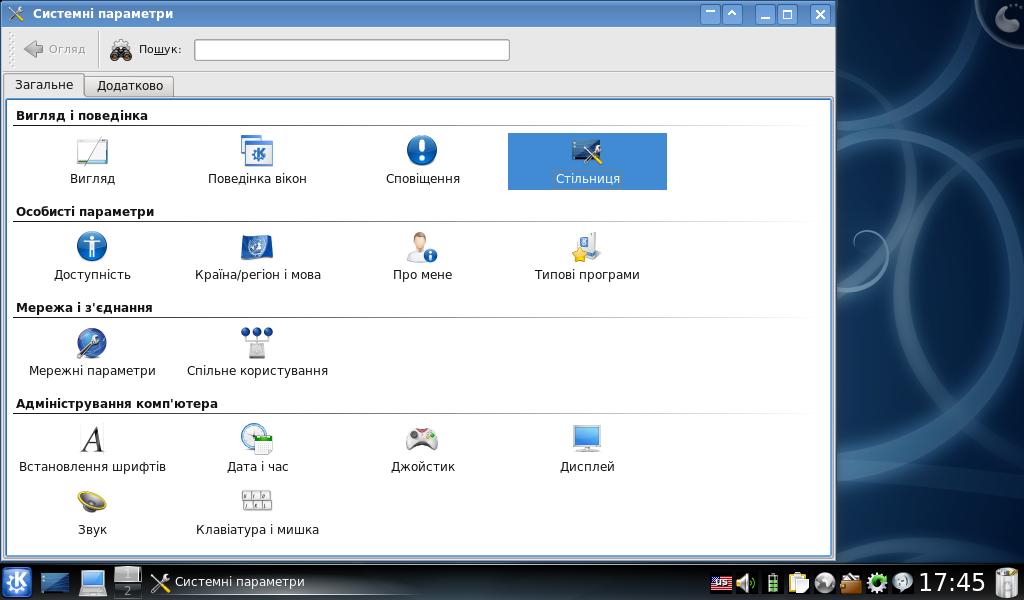The width and height of the screenshot is (1024, 600).
Task: Open Країна/регіон і мова settings
Action: click(257, 257)
